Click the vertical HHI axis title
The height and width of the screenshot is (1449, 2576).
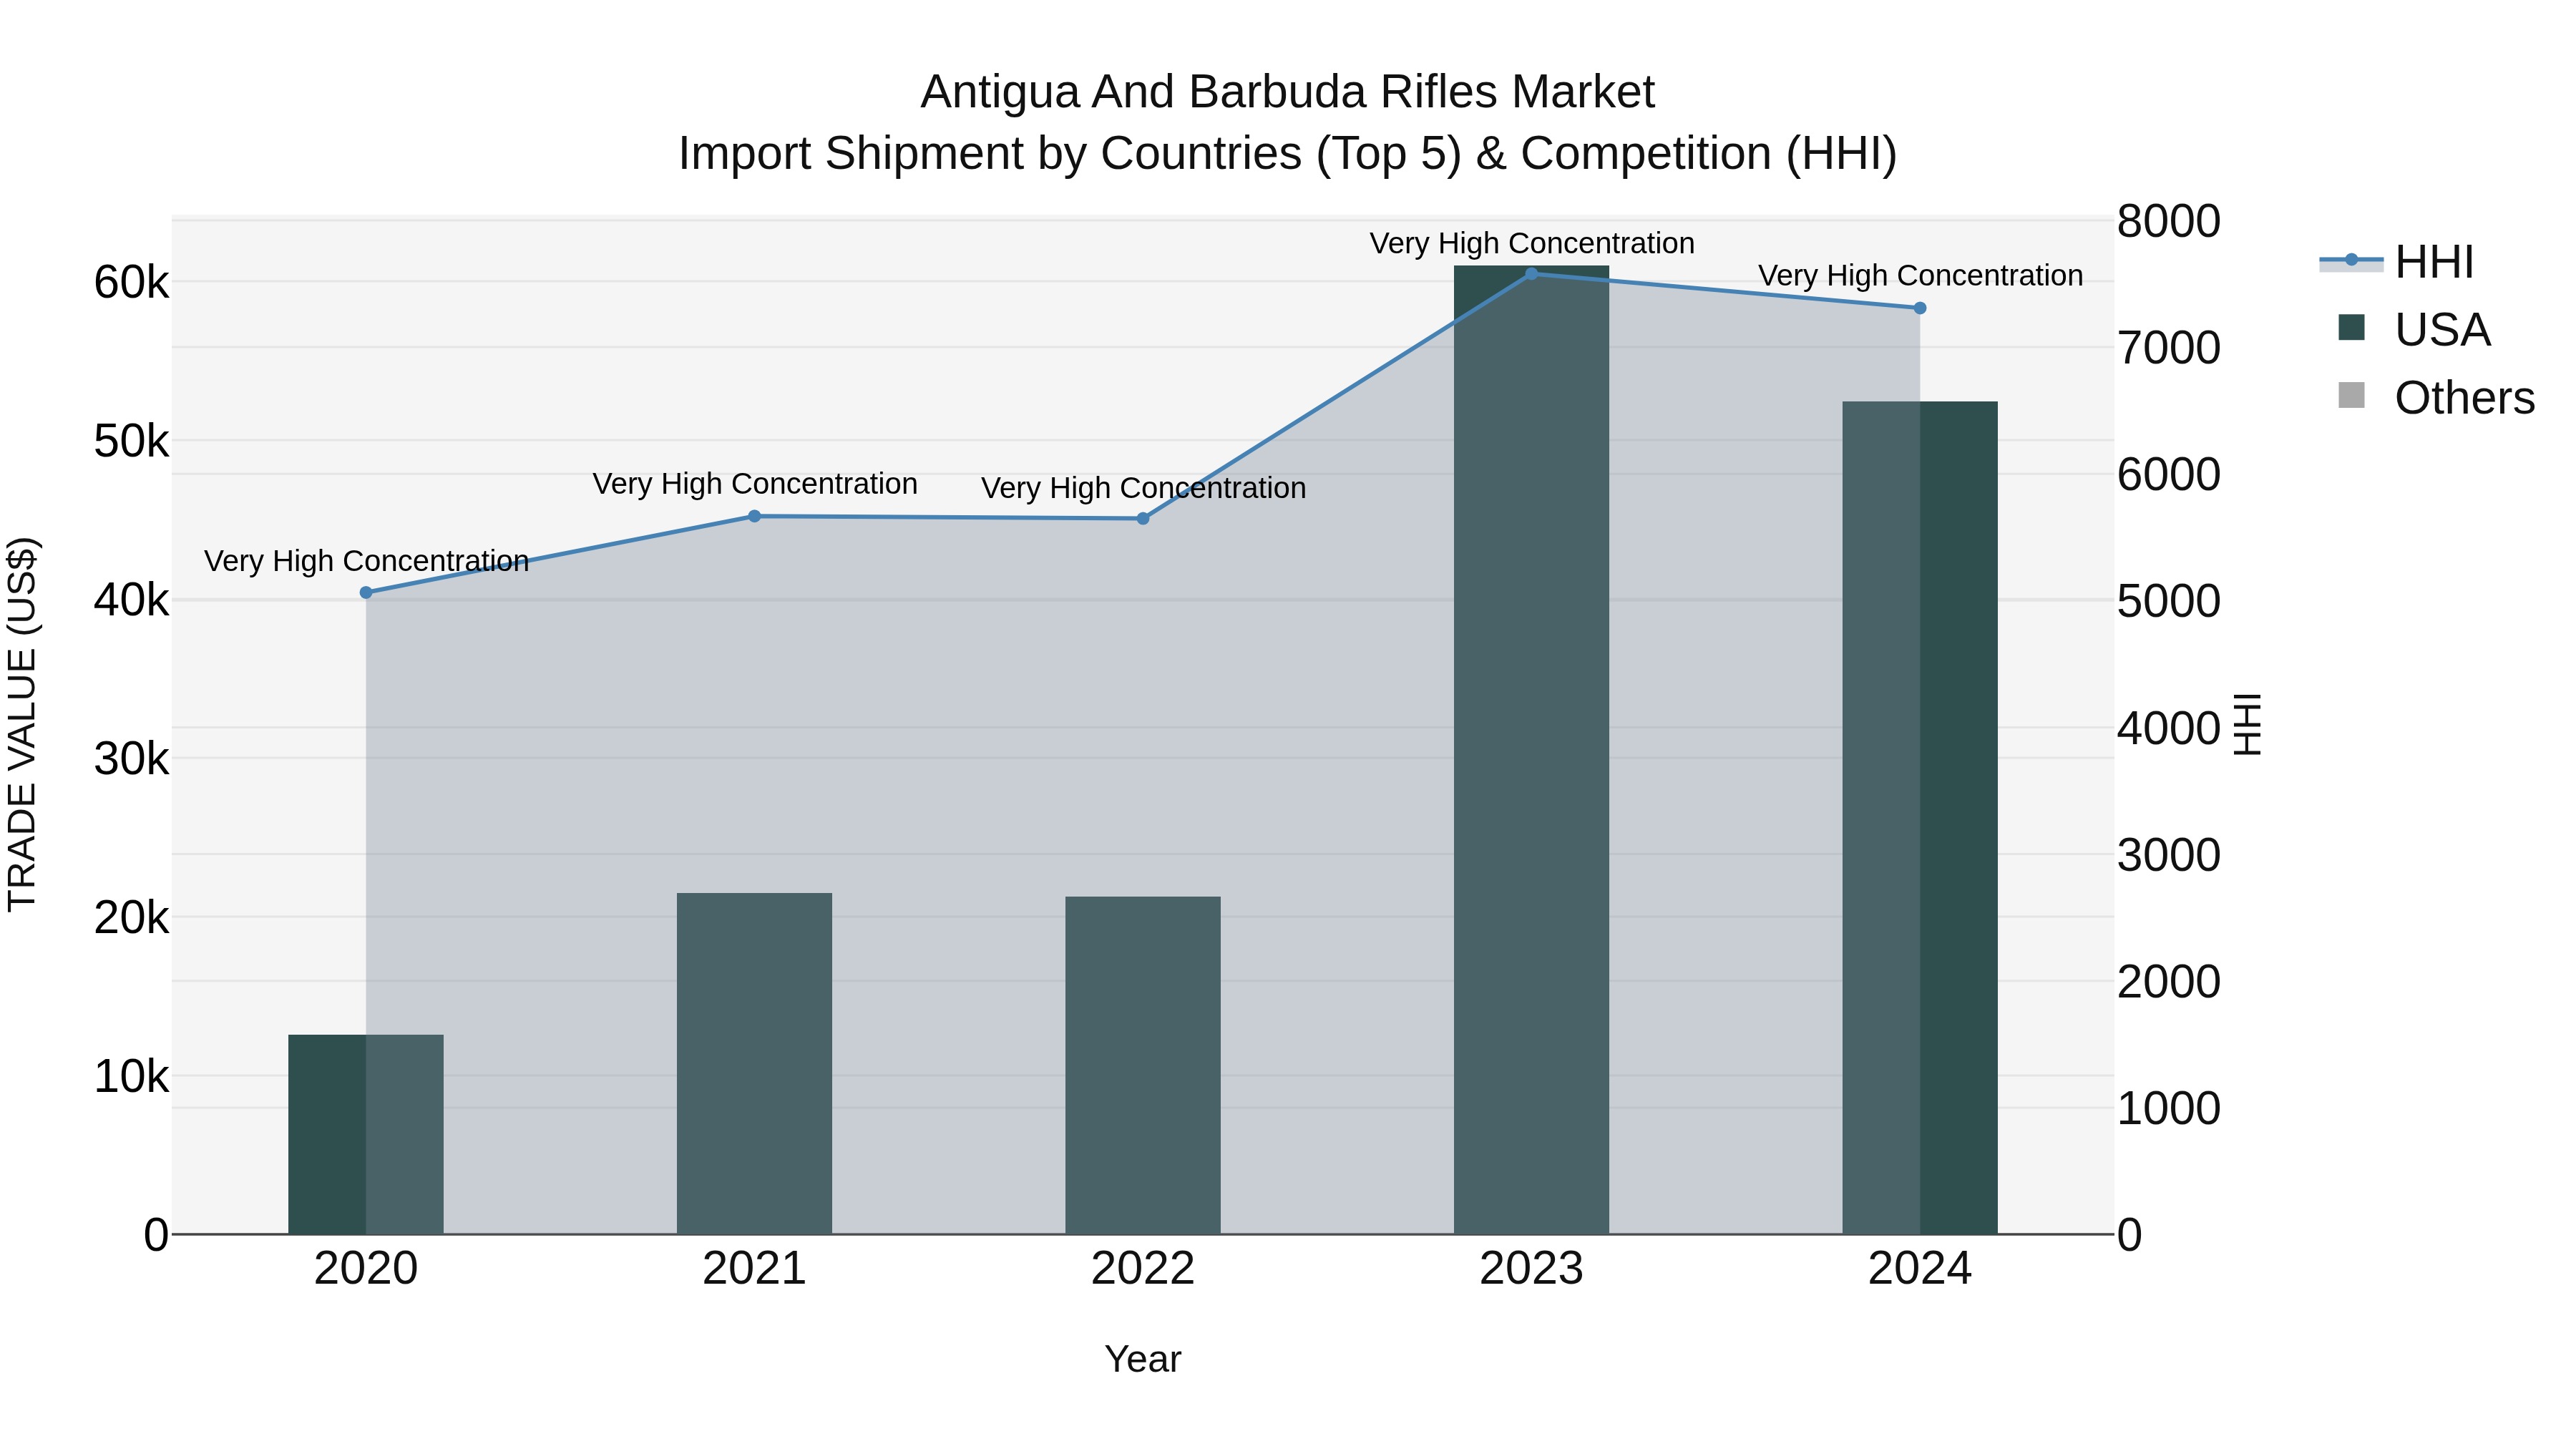pyautogui.click(x=2247, y=724)
